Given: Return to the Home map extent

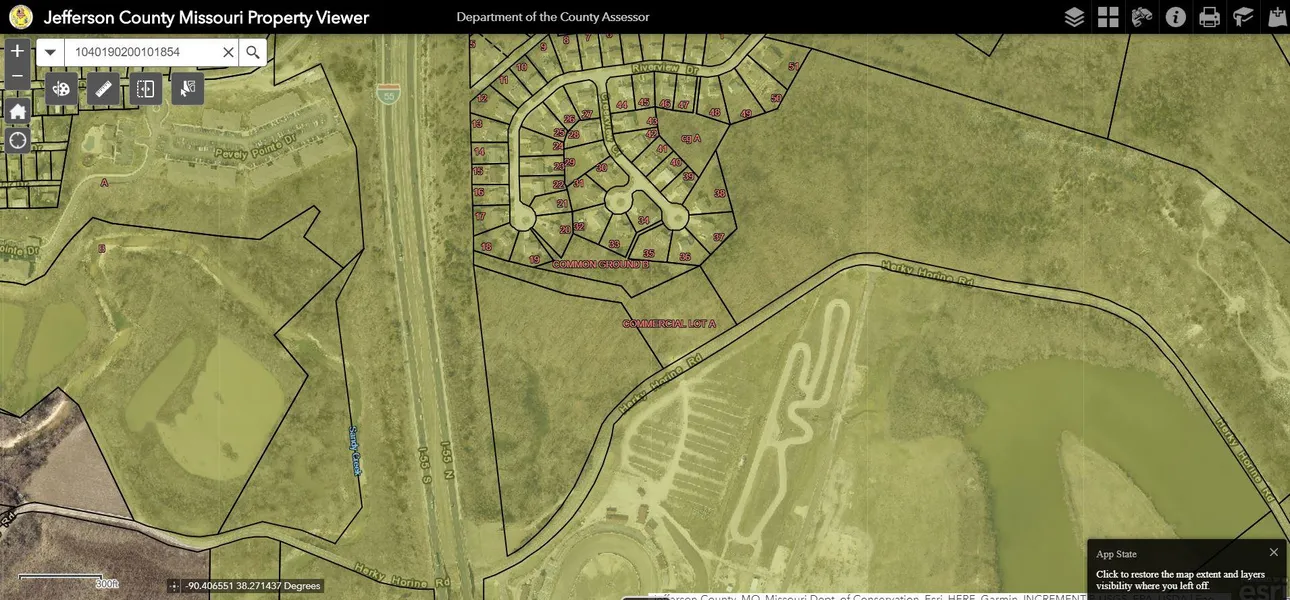Looking at the screenshot, I should click(x=17, y=111).
